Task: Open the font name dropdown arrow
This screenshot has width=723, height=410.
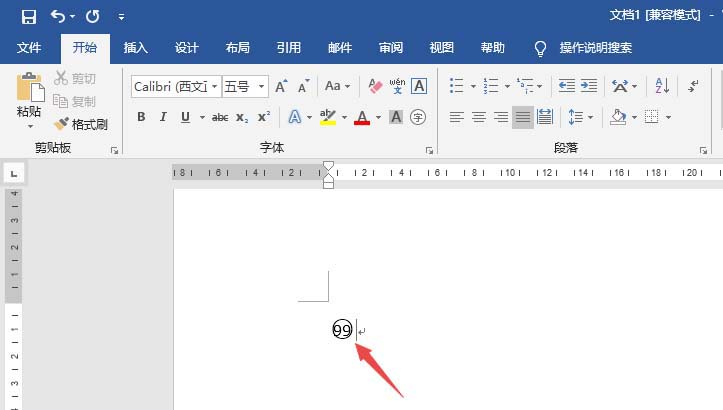Action: point(215,86)
